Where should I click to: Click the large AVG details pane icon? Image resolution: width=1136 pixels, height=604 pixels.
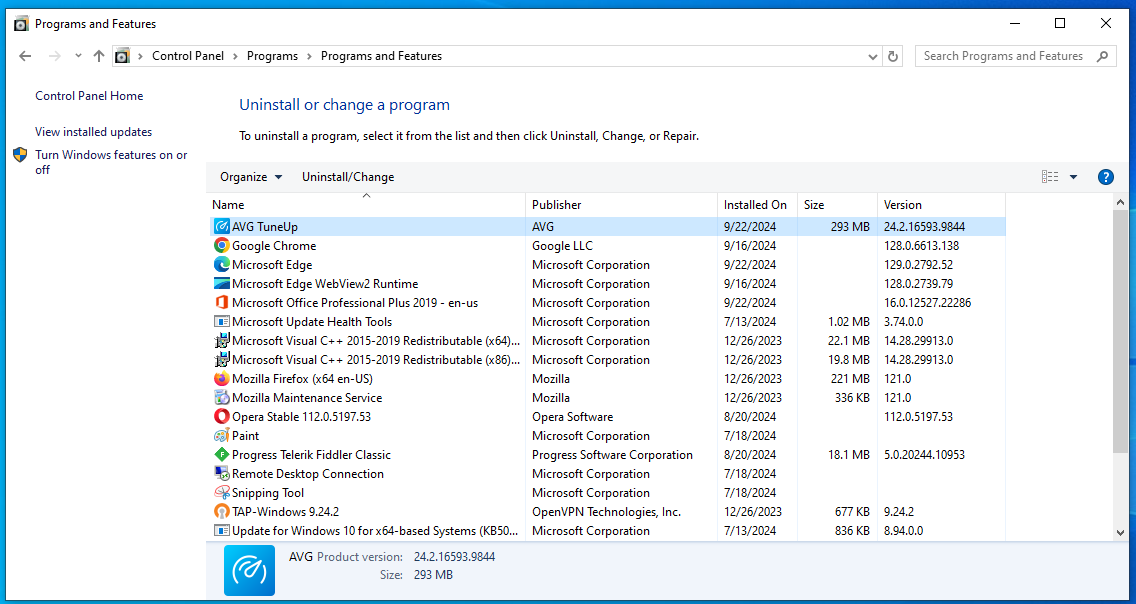(249, 570)
